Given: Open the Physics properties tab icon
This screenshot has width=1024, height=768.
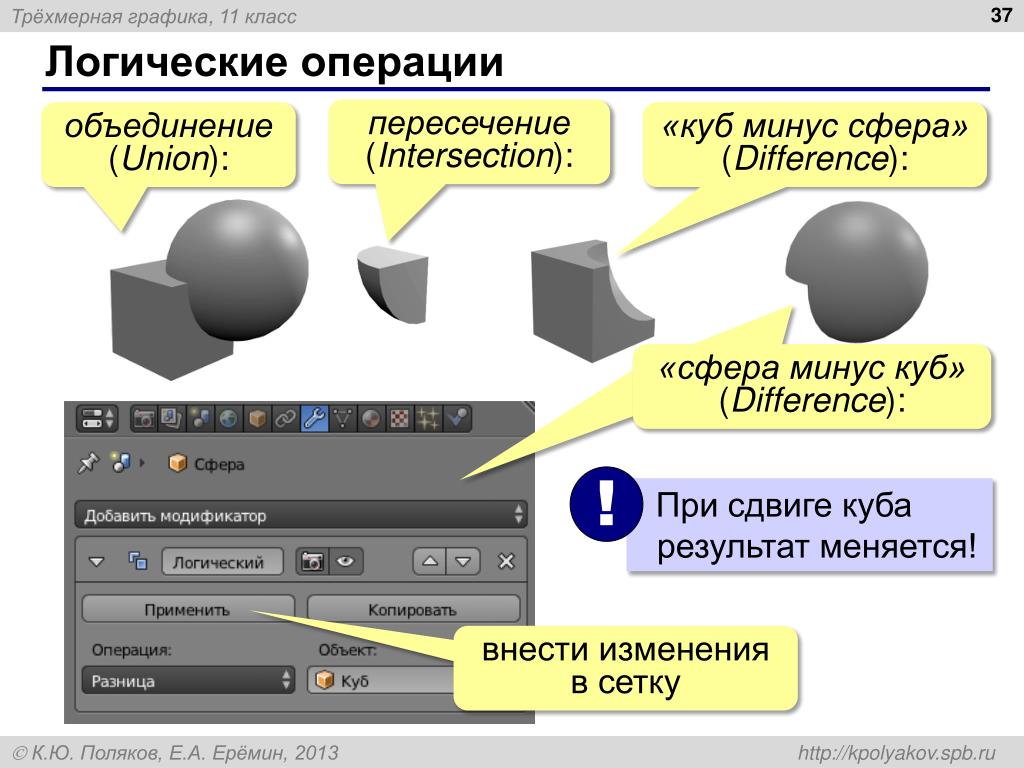Looking at the screenshot, I should pos(456,419).
